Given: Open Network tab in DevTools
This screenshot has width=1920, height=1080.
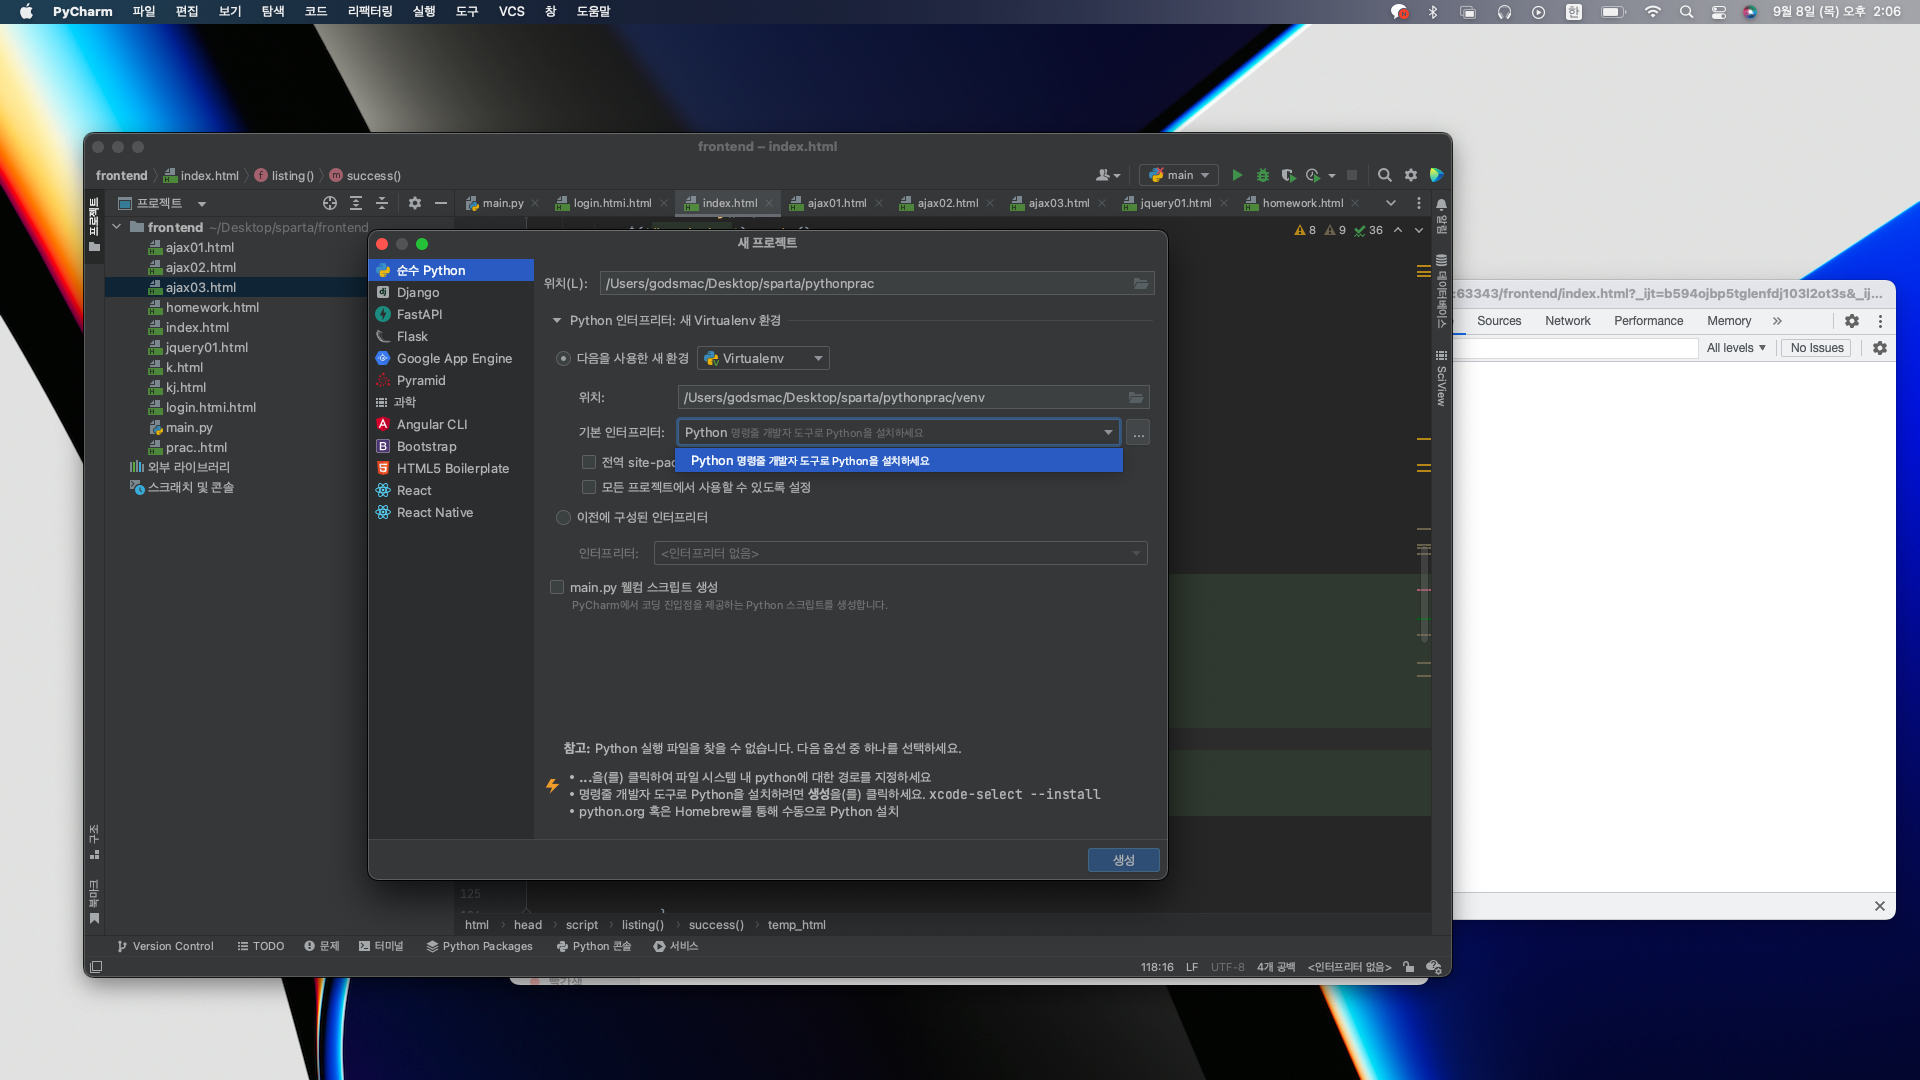Looking at the screenshot, I should [x=1567, y=321].
